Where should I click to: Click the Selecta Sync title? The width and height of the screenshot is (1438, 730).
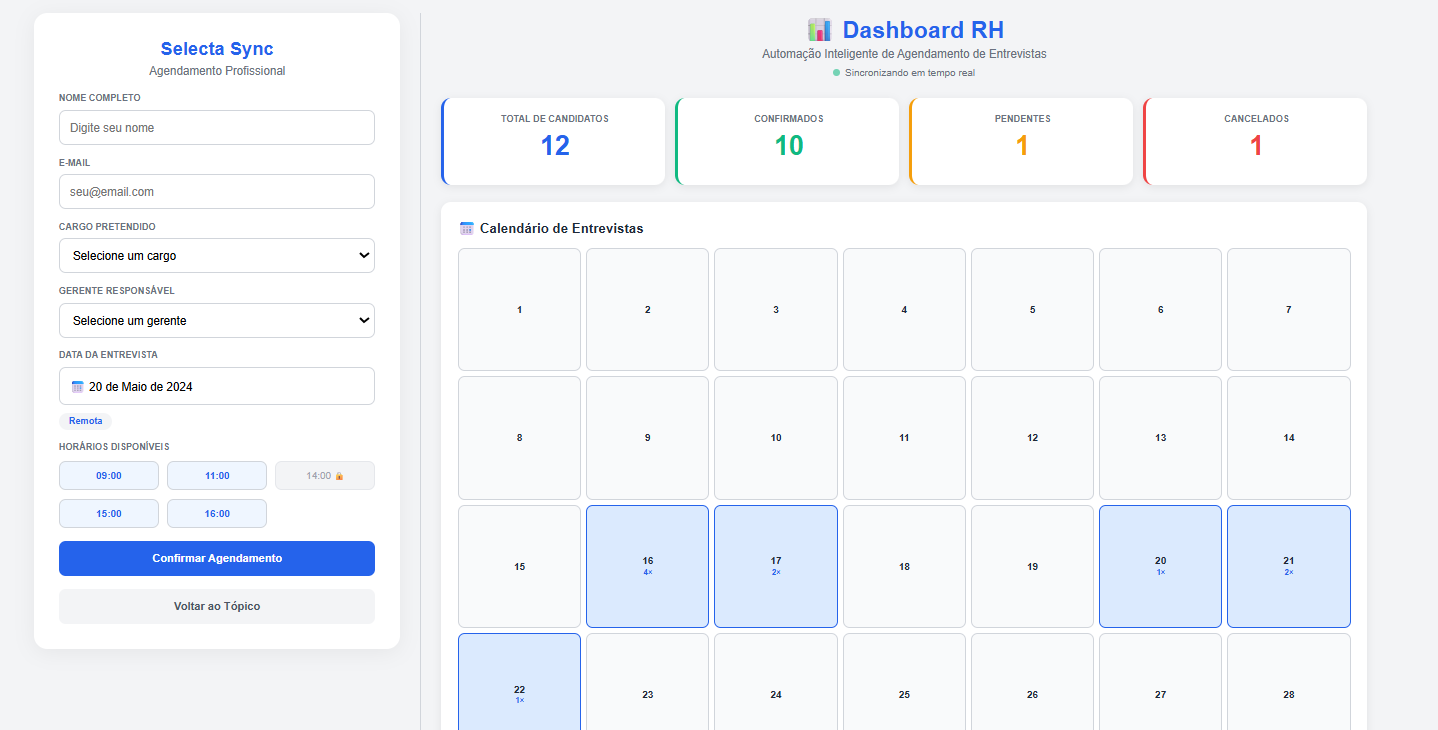coord(217,49)
